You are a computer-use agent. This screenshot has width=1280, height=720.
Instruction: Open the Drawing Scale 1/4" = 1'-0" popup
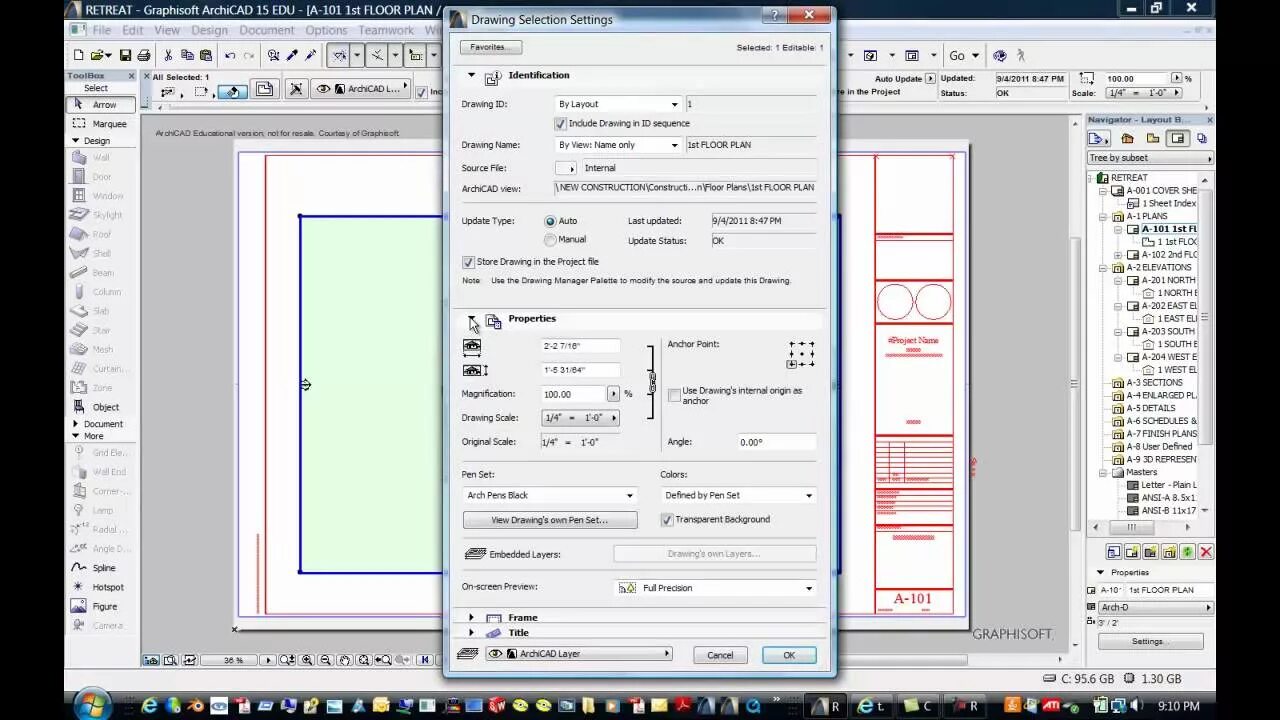581,418
